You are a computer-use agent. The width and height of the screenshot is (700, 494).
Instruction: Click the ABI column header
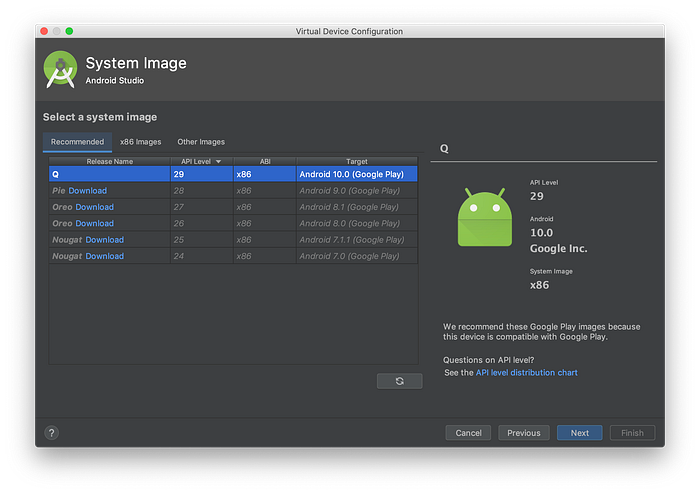265,161
